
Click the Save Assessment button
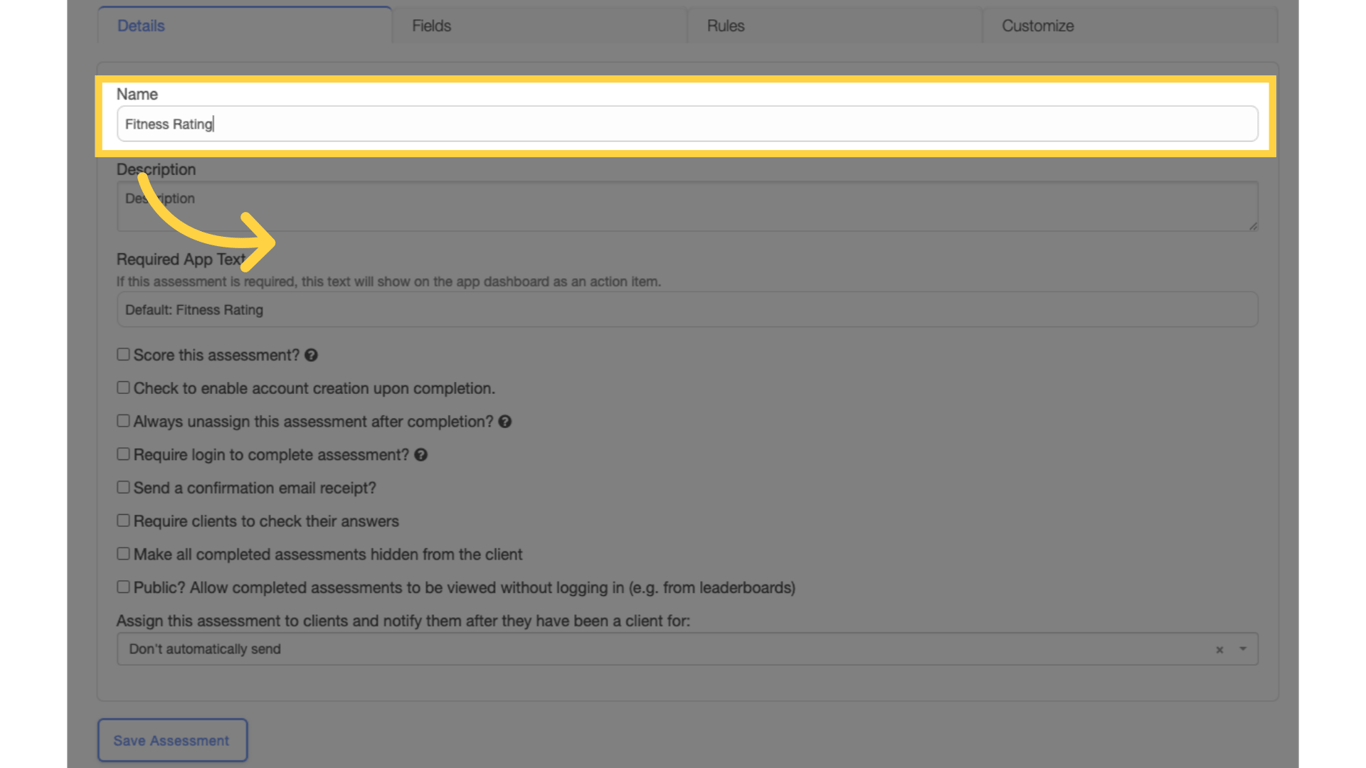coord(172,740)
